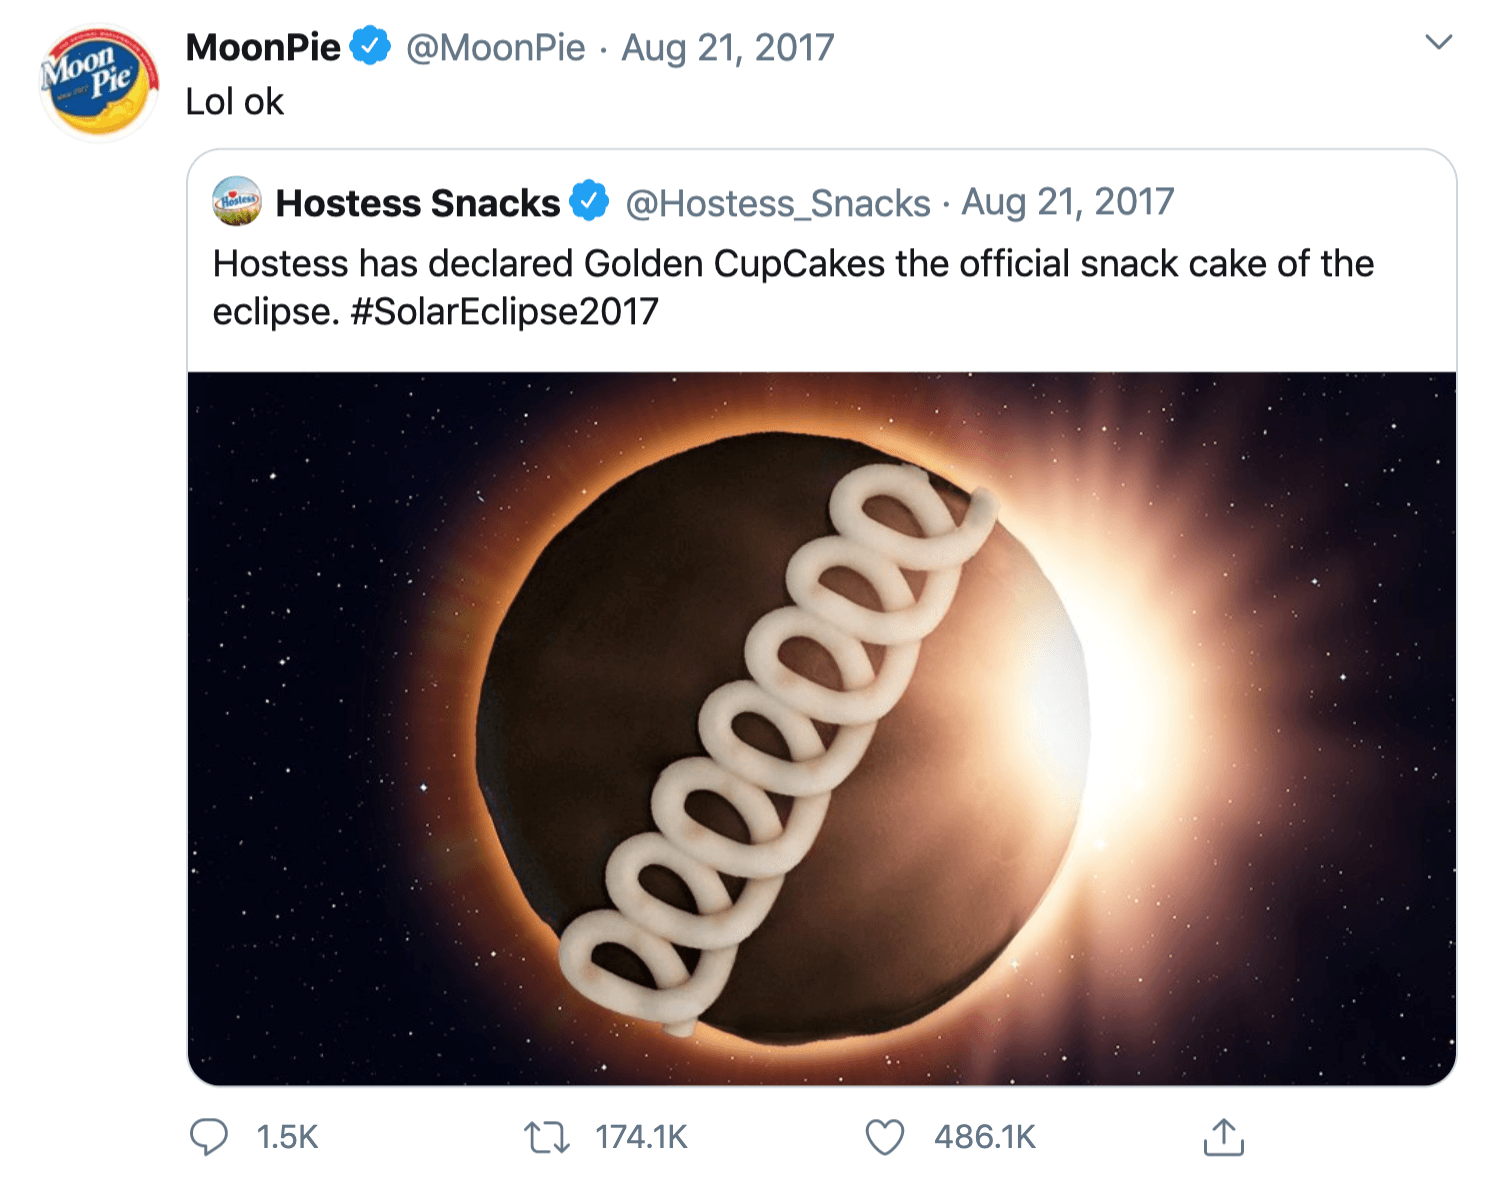The image size is (1494, 1184).
Task: Like the MoonPie tweet
Action: (x=884, y=1136)
